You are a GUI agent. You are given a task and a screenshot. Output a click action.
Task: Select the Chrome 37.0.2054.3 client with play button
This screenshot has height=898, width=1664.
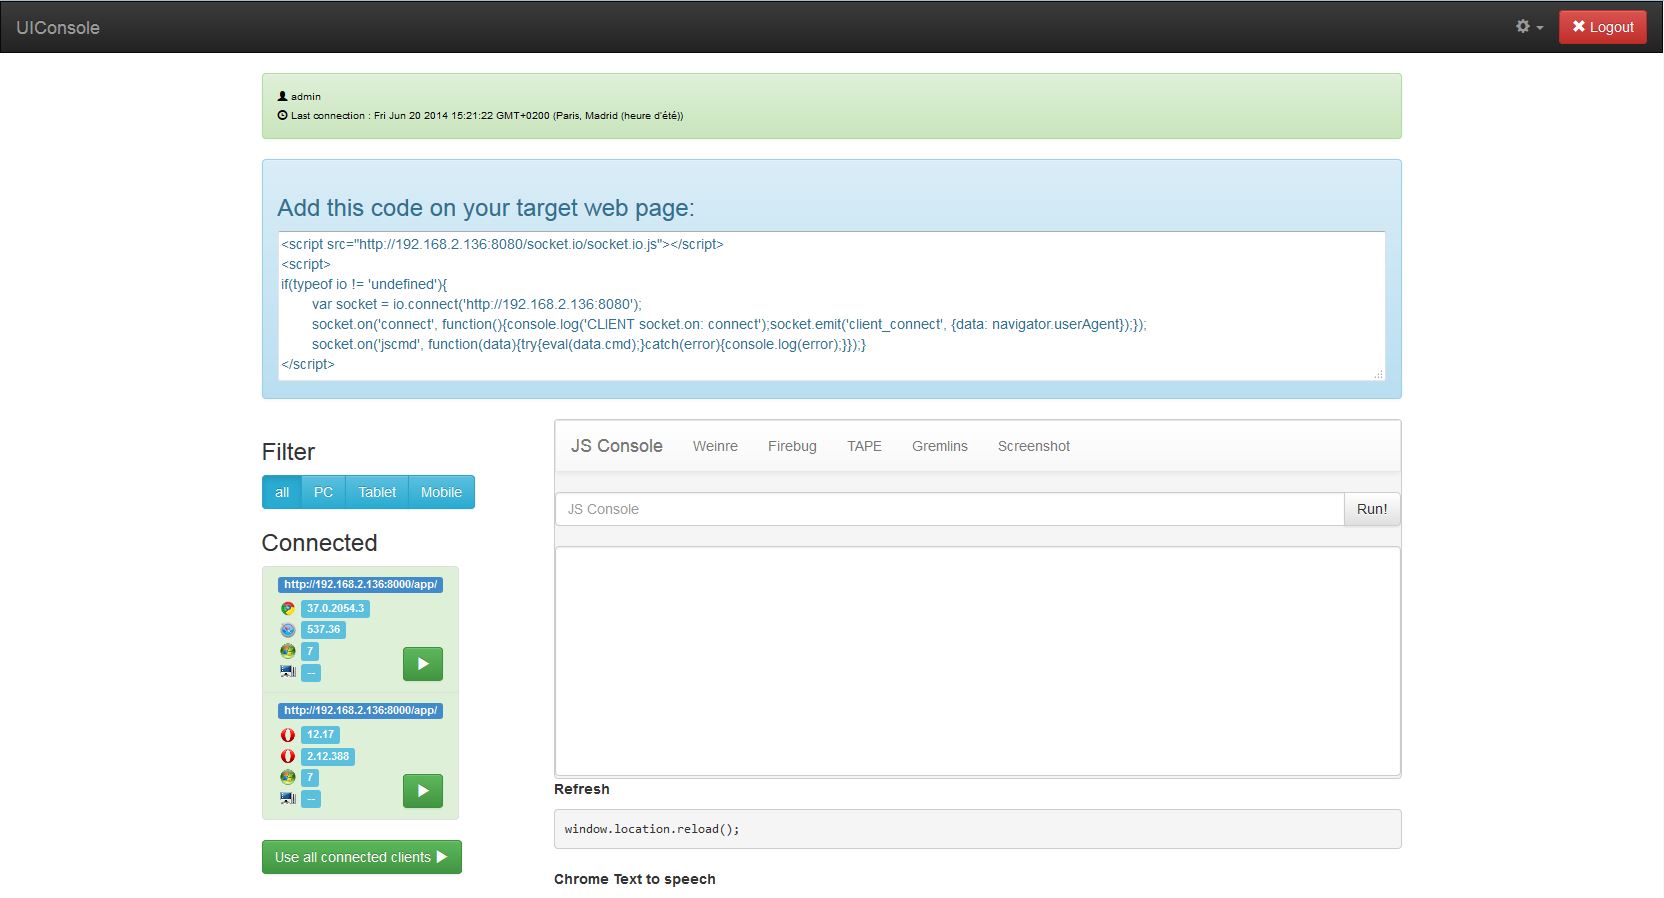423,664
